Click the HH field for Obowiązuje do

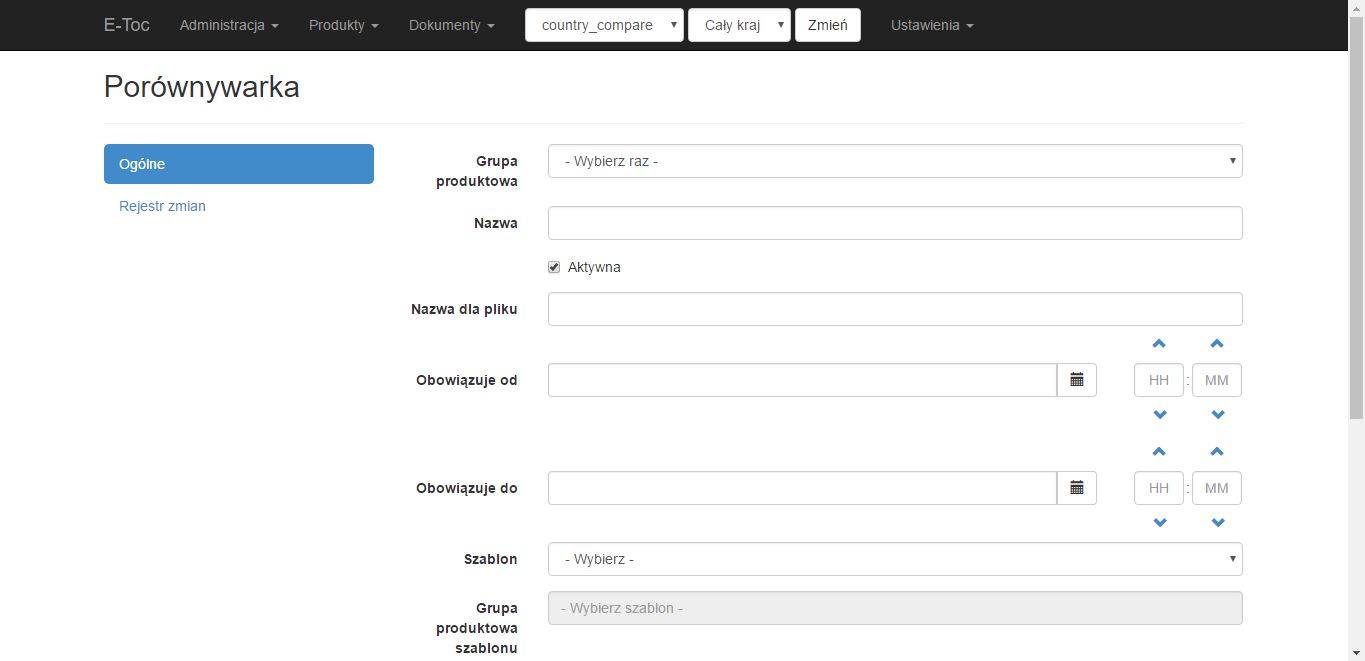pos(1159,488)
